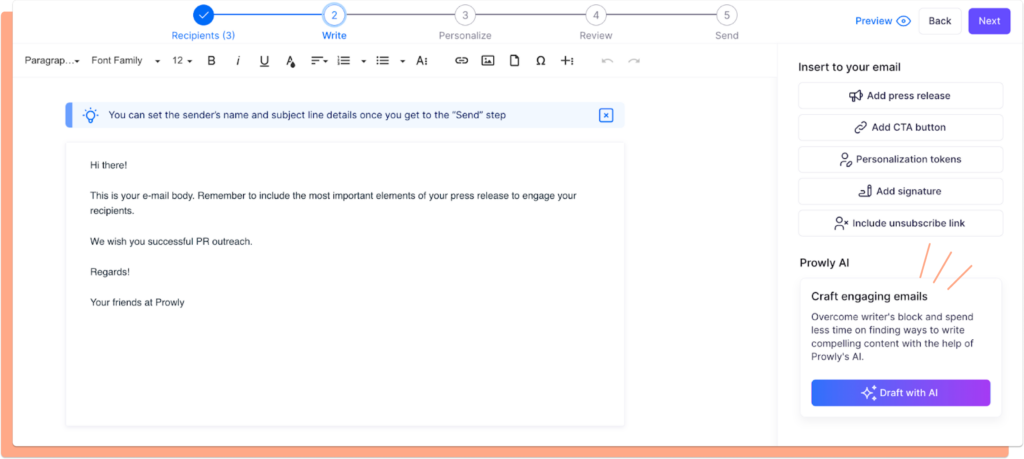Toggle underline formatting
1024x459 pixels.
(x=264, y=61)
